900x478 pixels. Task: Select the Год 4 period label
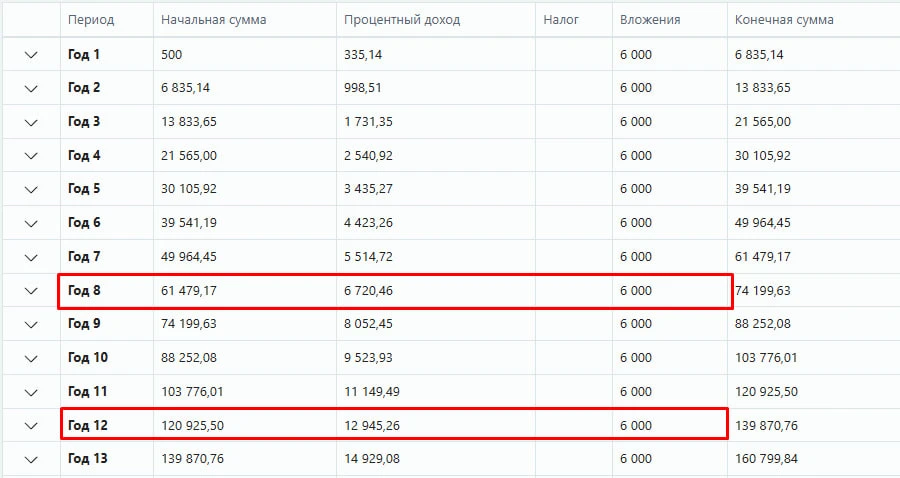[x=84, y=156]
